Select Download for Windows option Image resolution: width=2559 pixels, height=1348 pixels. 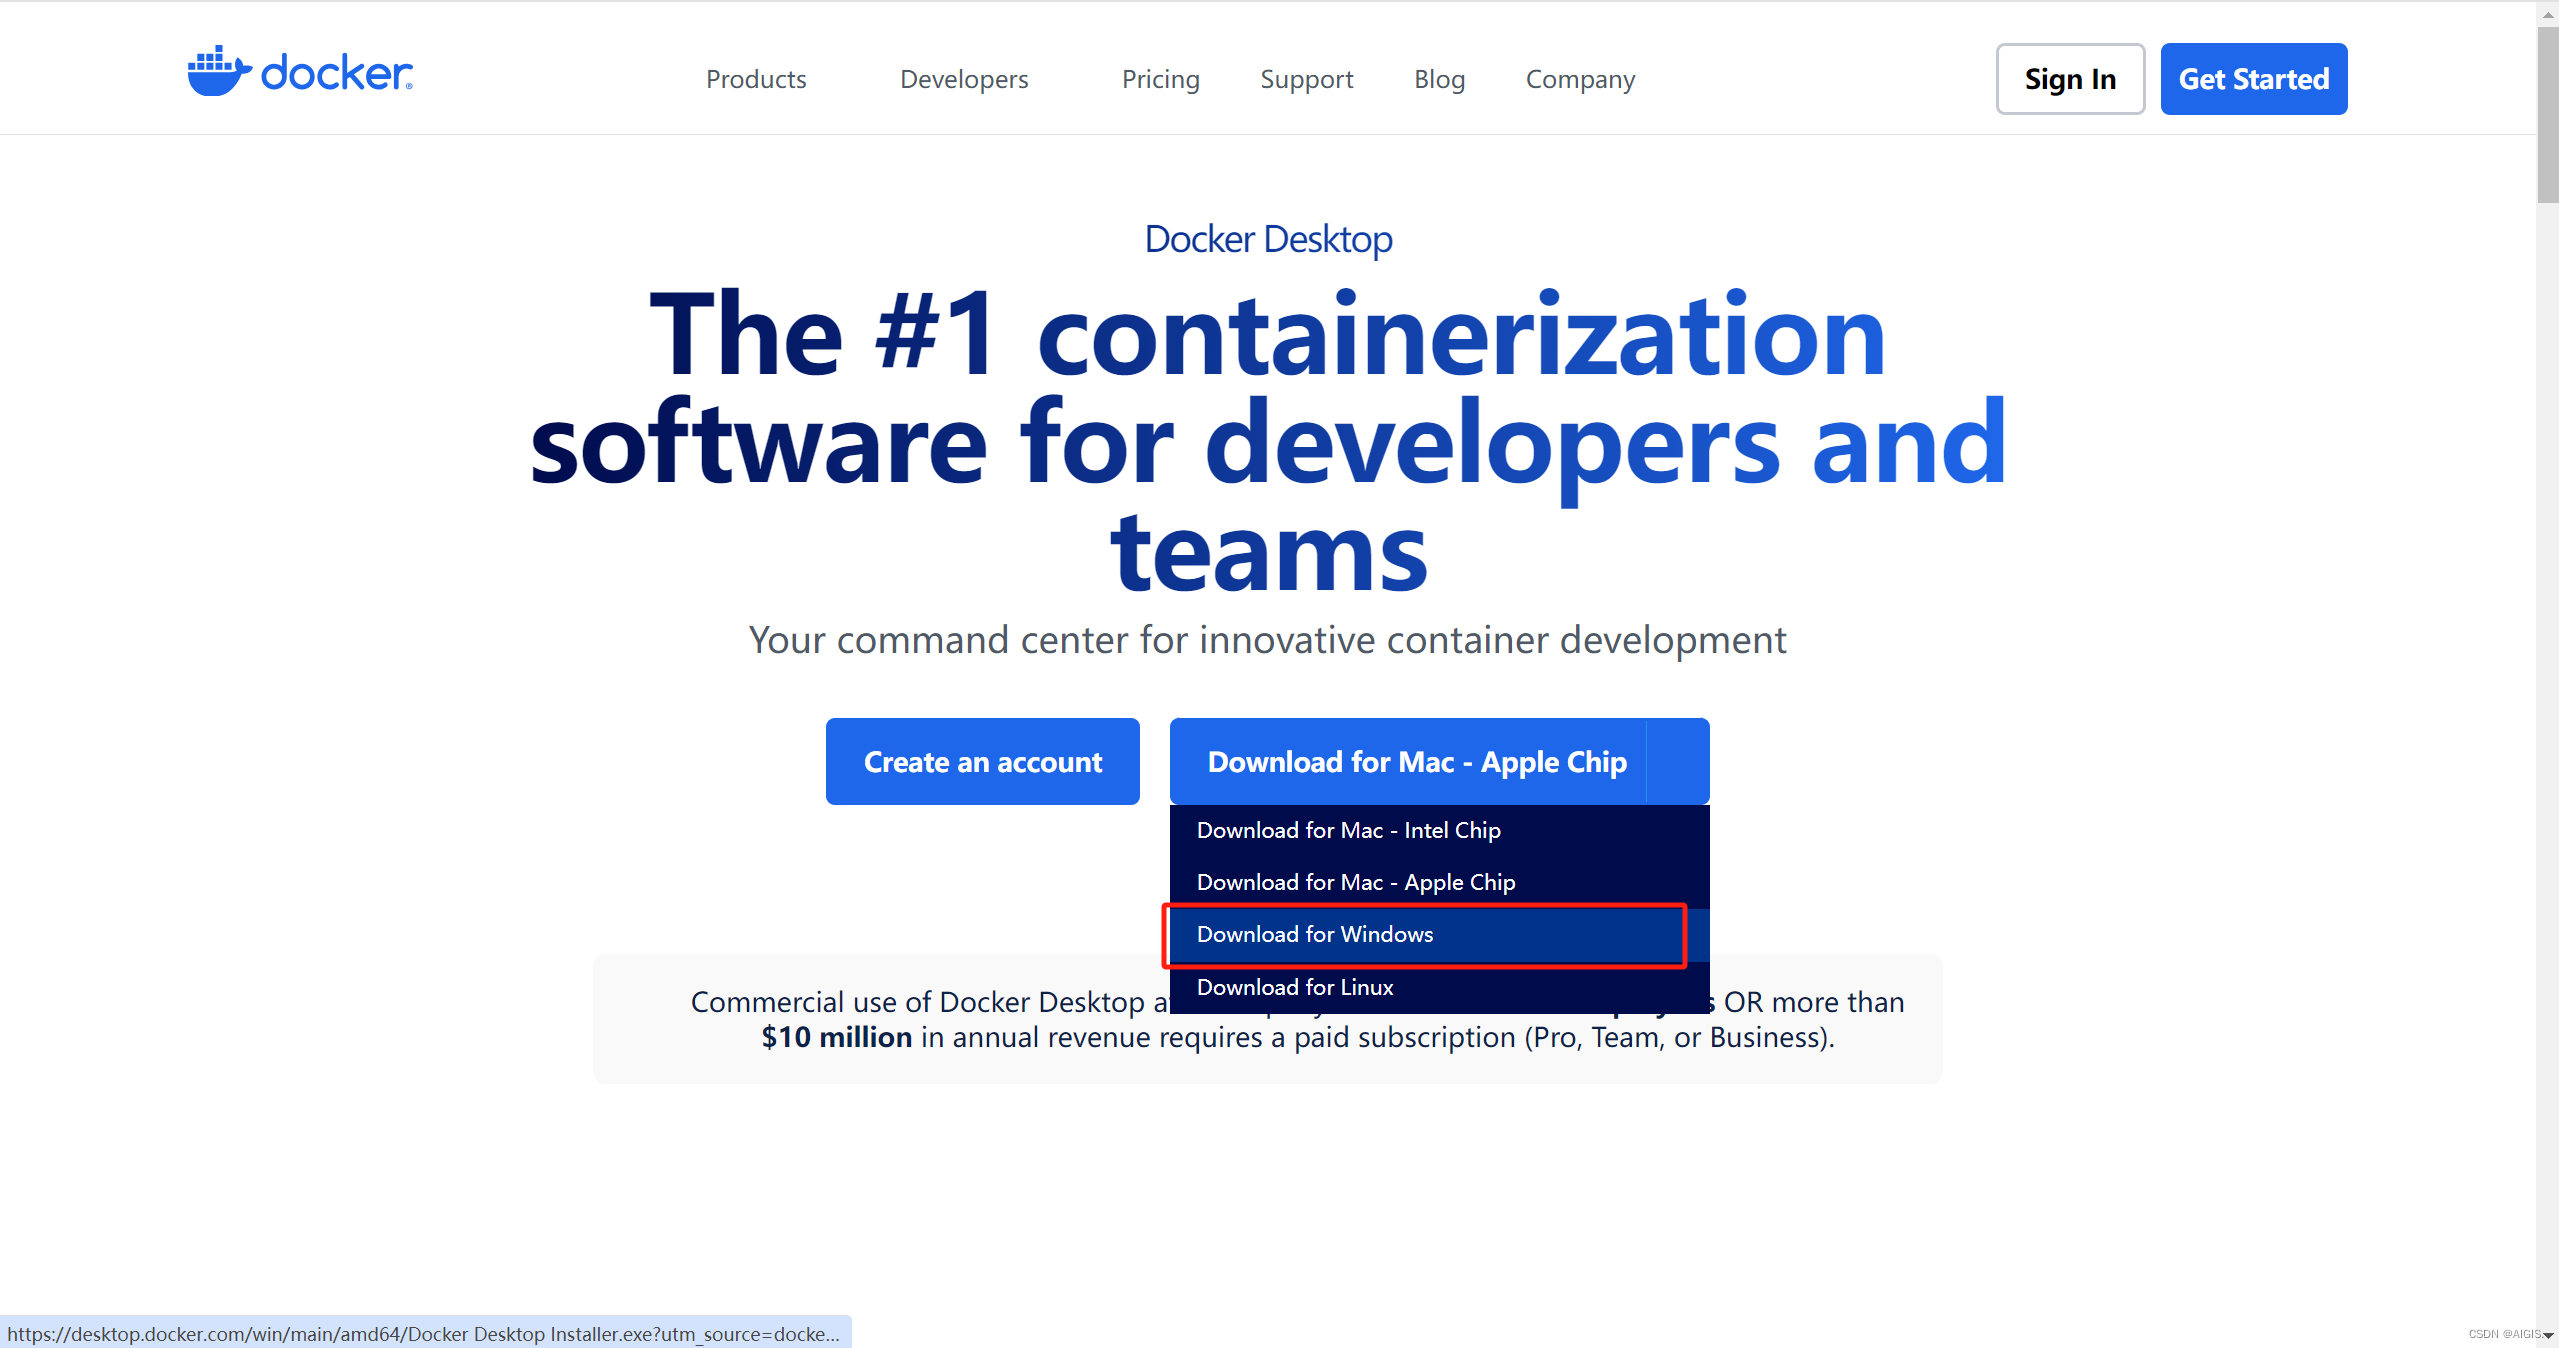pyautogui.click(x=1439, y=934)
